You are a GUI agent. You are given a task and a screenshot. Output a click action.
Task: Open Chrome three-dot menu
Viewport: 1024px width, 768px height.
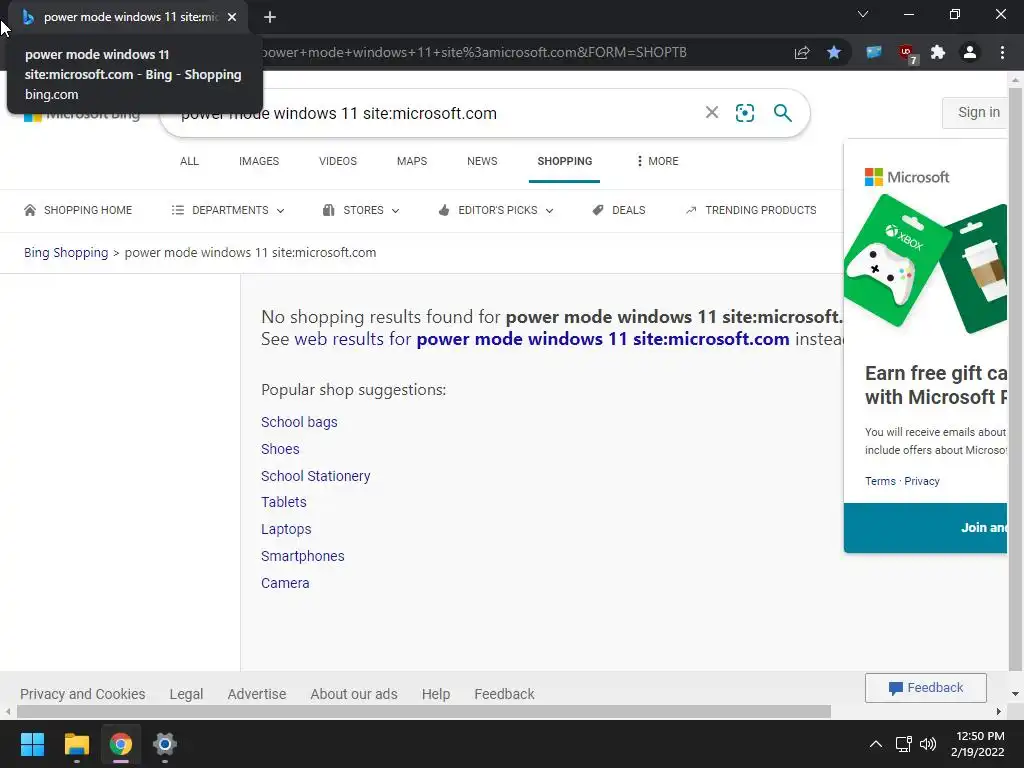point(1002,52)
